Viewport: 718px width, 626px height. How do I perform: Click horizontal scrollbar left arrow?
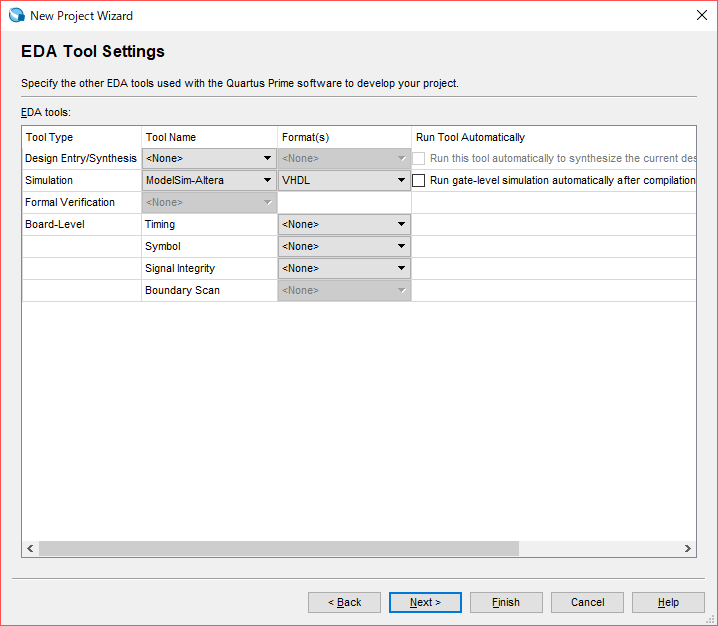click(30, 549)
